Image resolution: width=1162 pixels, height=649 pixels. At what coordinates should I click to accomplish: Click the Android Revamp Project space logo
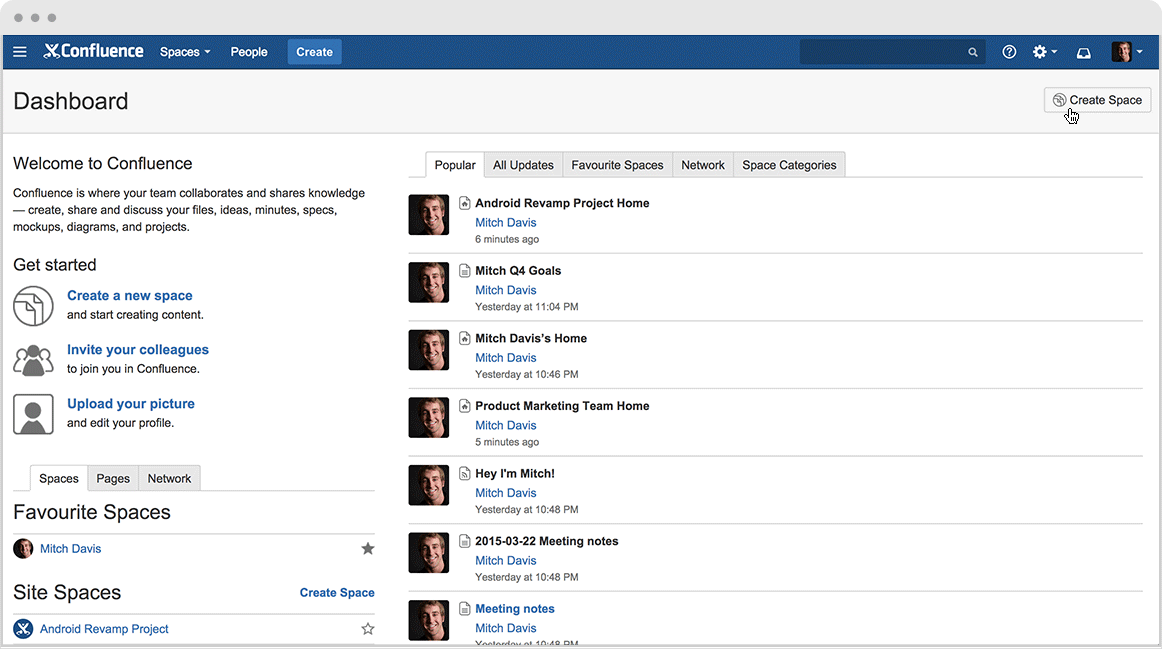click(x=23, y=629)
